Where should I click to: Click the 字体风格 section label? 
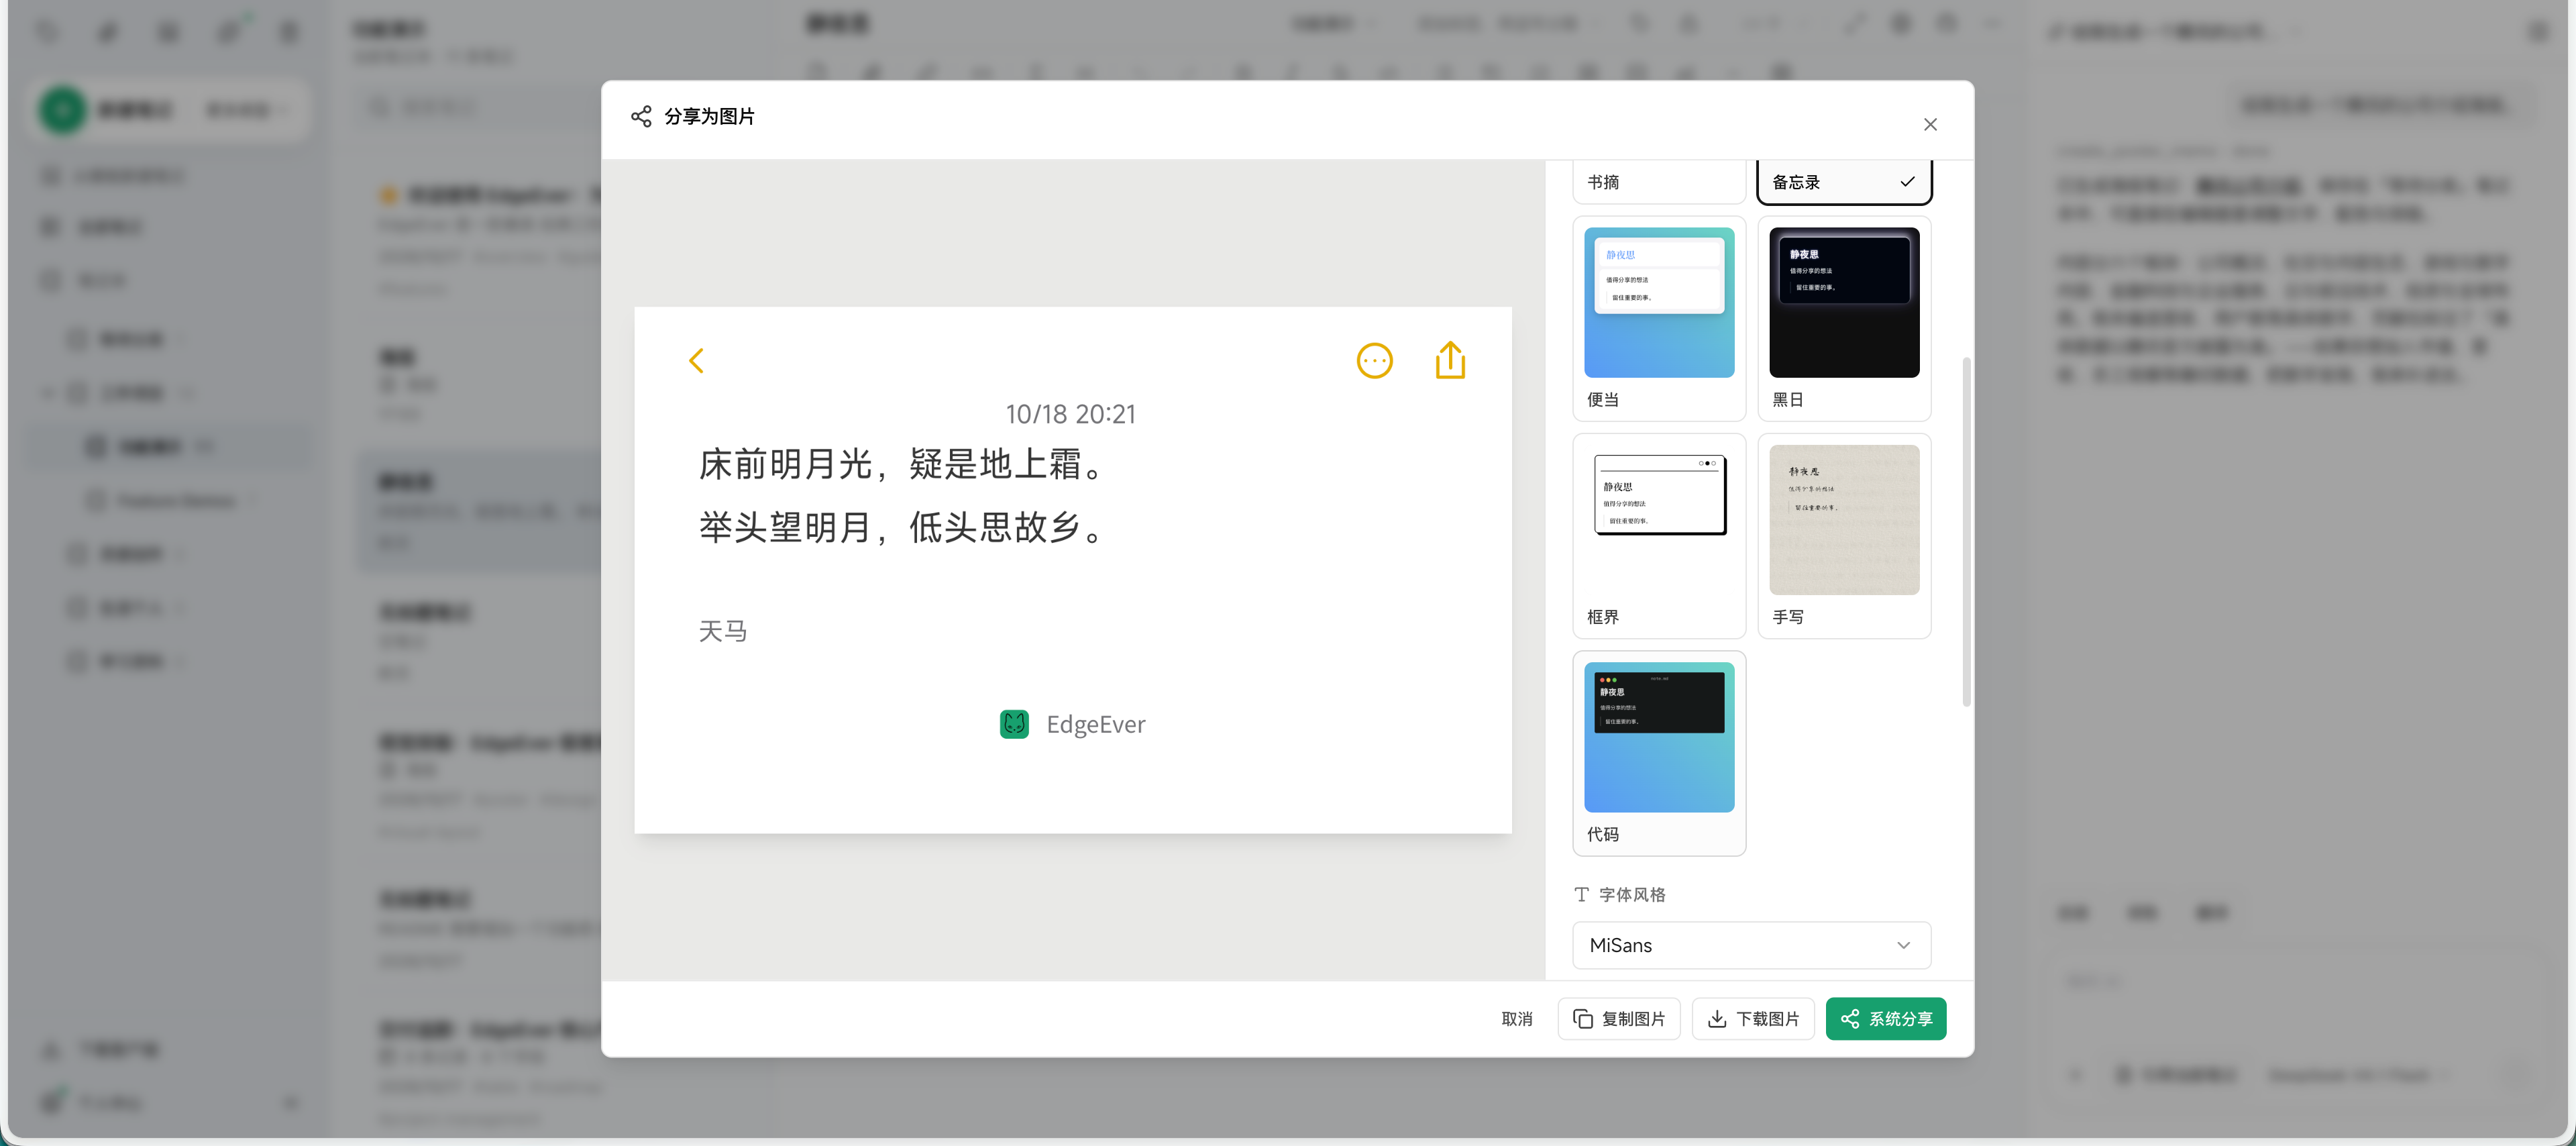(1632, 895)
